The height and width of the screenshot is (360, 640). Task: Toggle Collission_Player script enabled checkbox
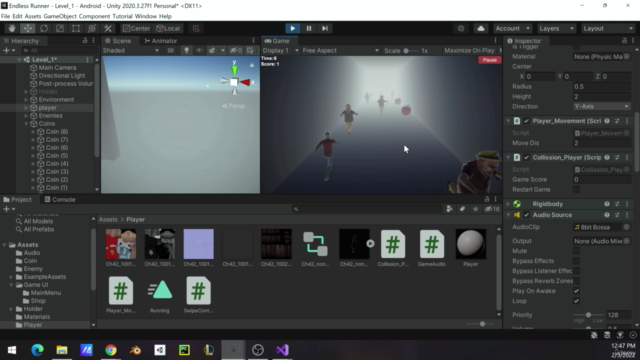(x=527, y=157)
